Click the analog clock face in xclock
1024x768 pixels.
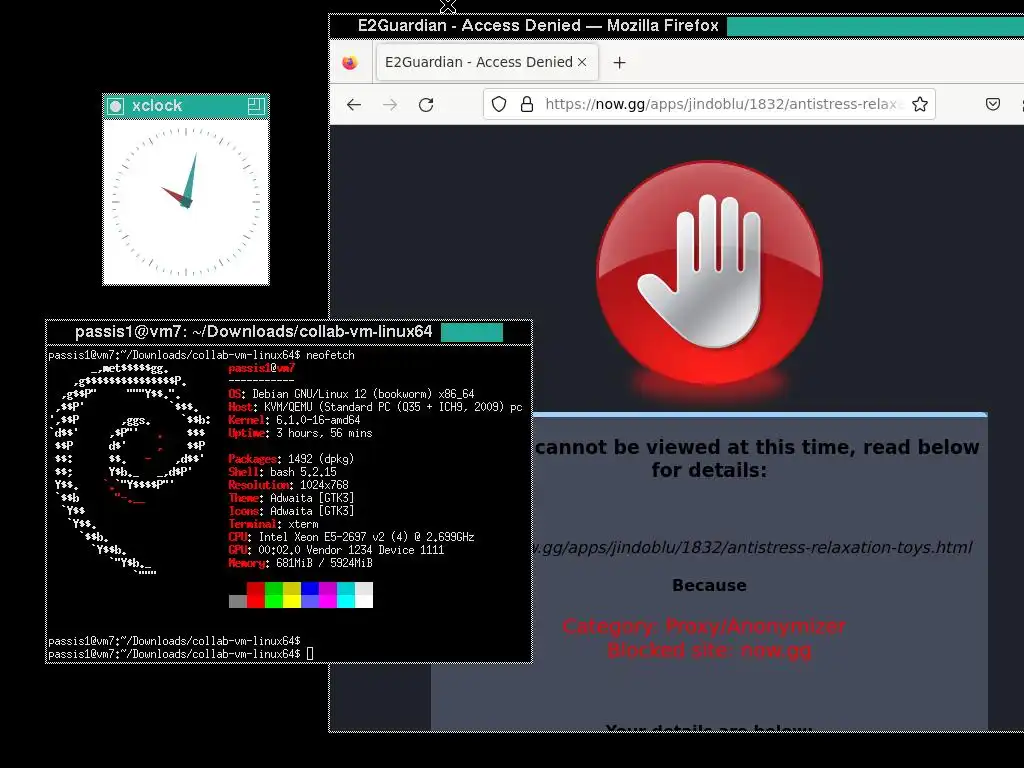(186, 201)
